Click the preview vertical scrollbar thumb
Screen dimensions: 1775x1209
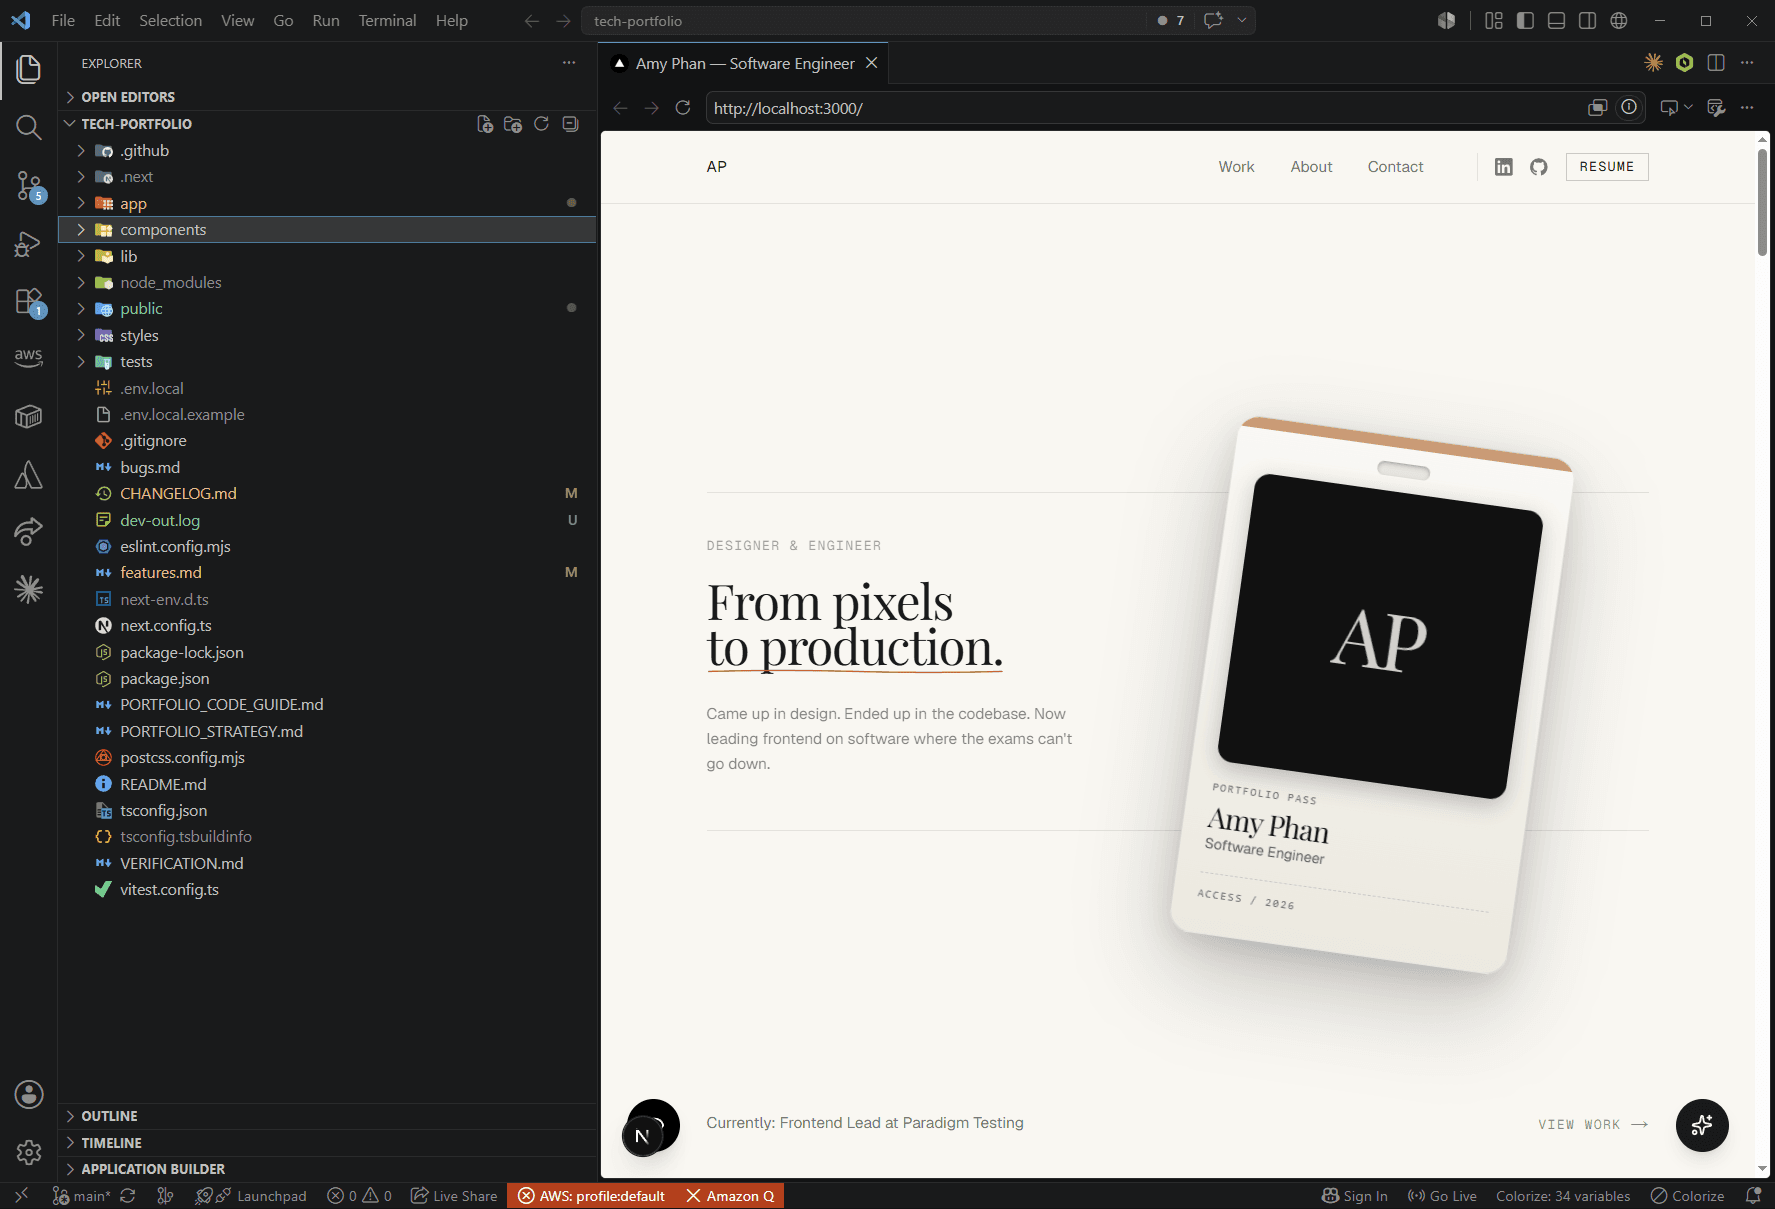(x=1762, y=202)
